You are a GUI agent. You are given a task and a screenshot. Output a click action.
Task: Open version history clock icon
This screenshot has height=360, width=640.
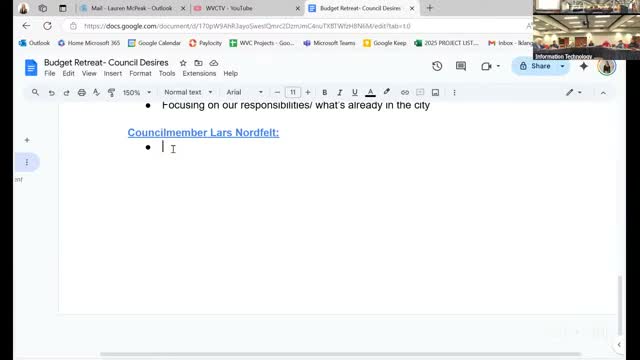(437, 66)
